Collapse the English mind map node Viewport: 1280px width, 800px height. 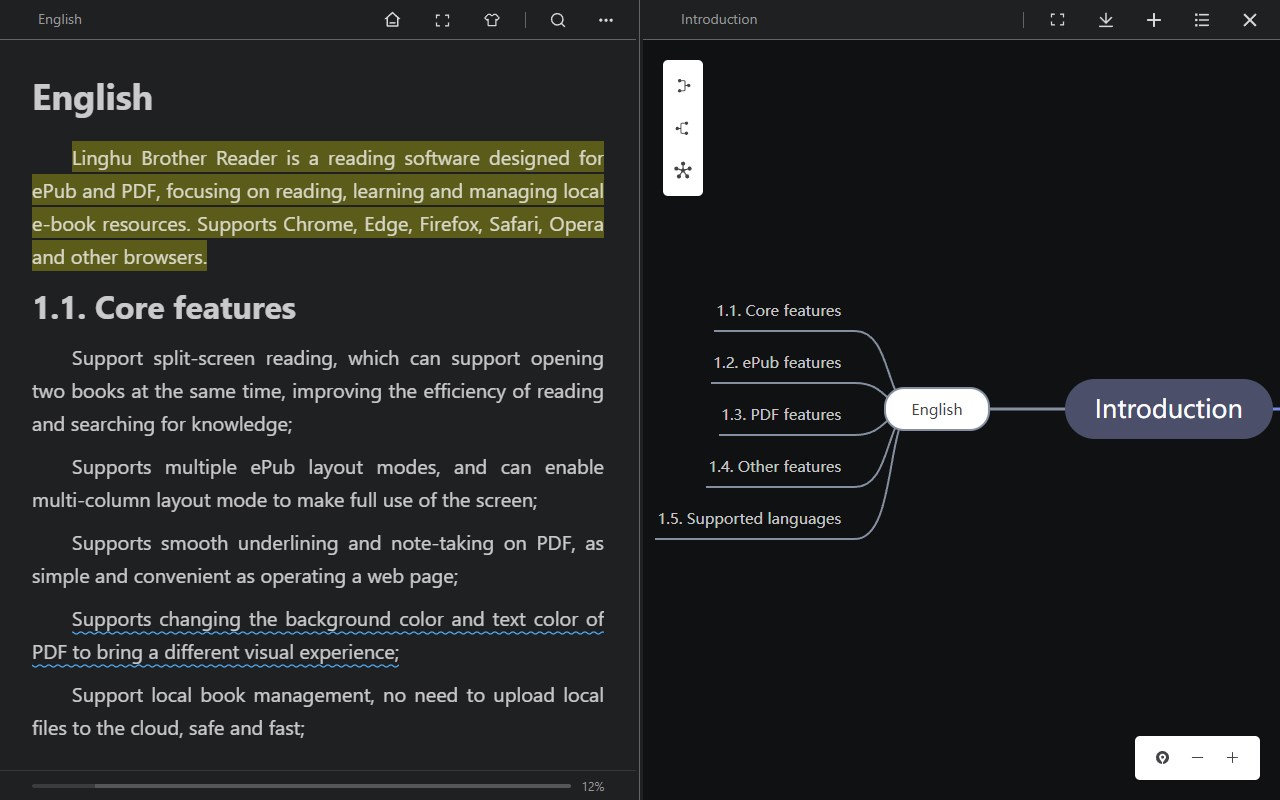coord(937,409)
